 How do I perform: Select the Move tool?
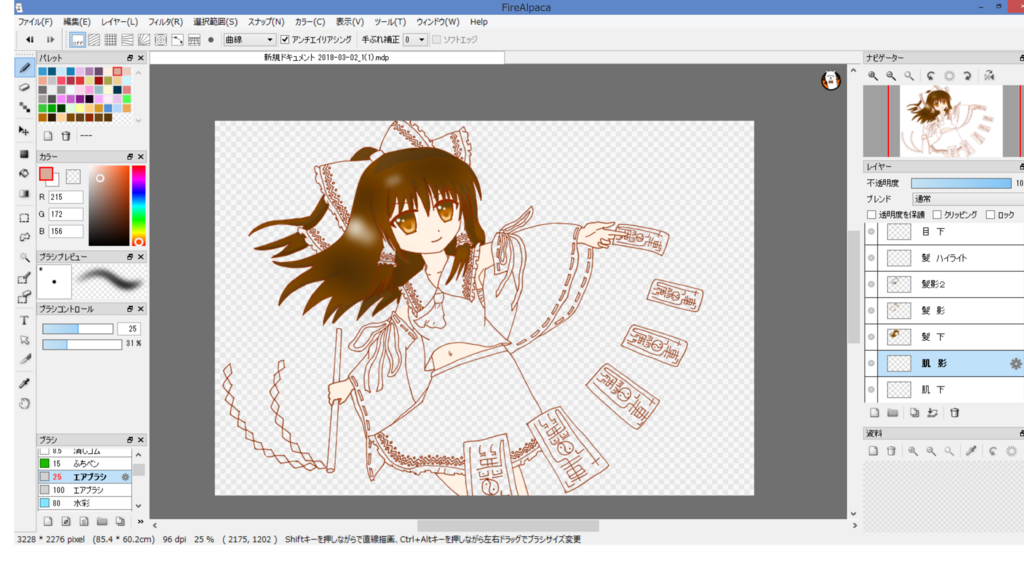(25, 131)
